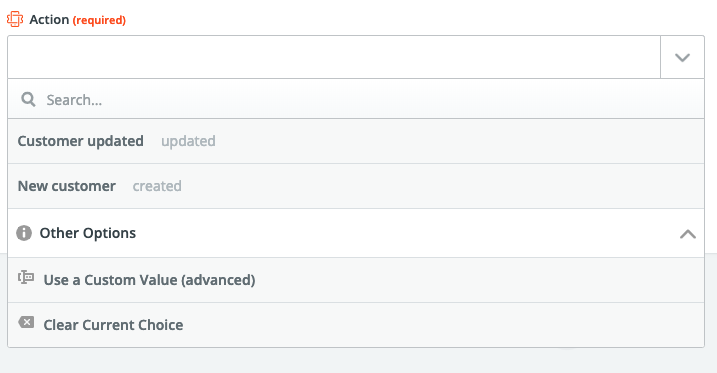This screenshot has width=717, height=373.
Task: Click the blank area of the Customer updated row
Action: pyautogui.click(x=457, y=141)
